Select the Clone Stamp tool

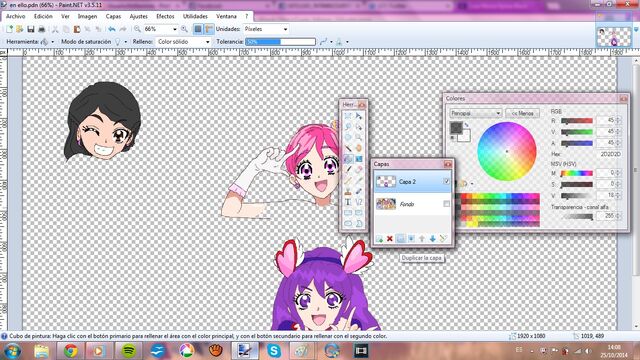tap(348, 191)
